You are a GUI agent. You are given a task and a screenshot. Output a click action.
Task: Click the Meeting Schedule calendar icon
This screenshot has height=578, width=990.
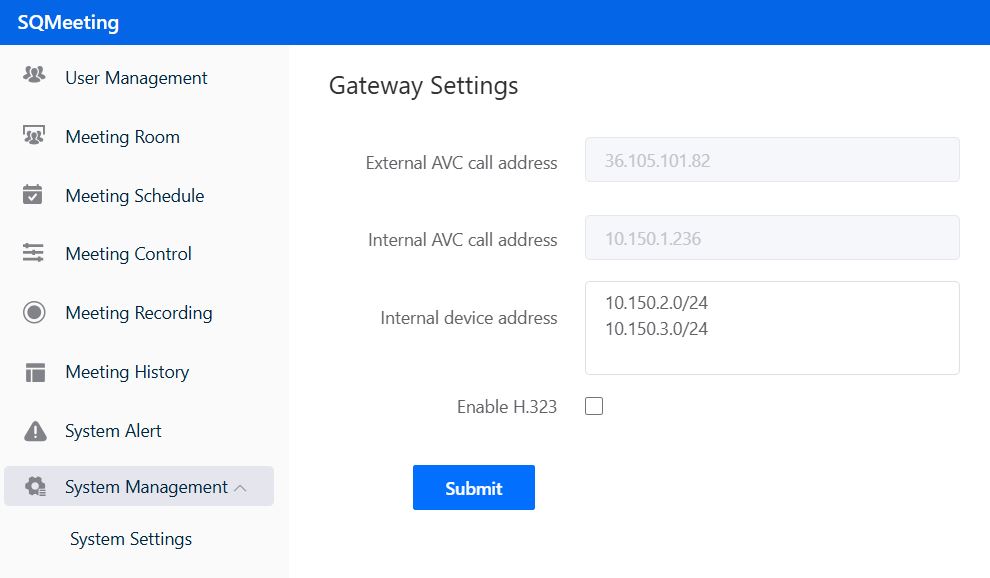(x=34, y=195)
